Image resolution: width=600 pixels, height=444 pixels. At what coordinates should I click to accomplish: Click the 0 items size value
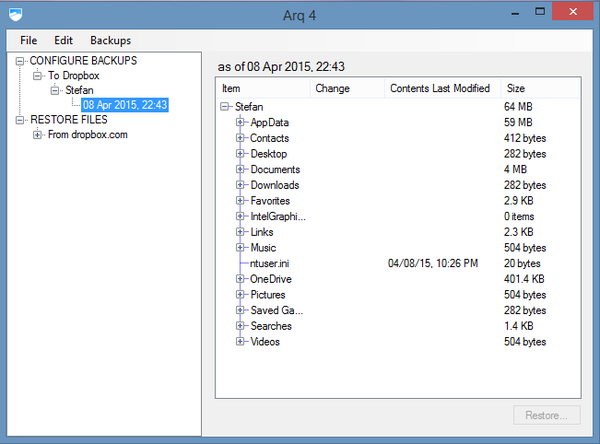tap(519, 216)
